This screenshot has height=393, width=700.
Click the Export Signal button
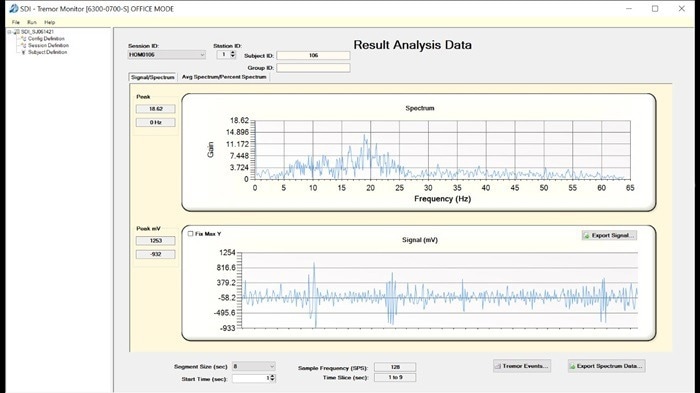coord(609,235)
